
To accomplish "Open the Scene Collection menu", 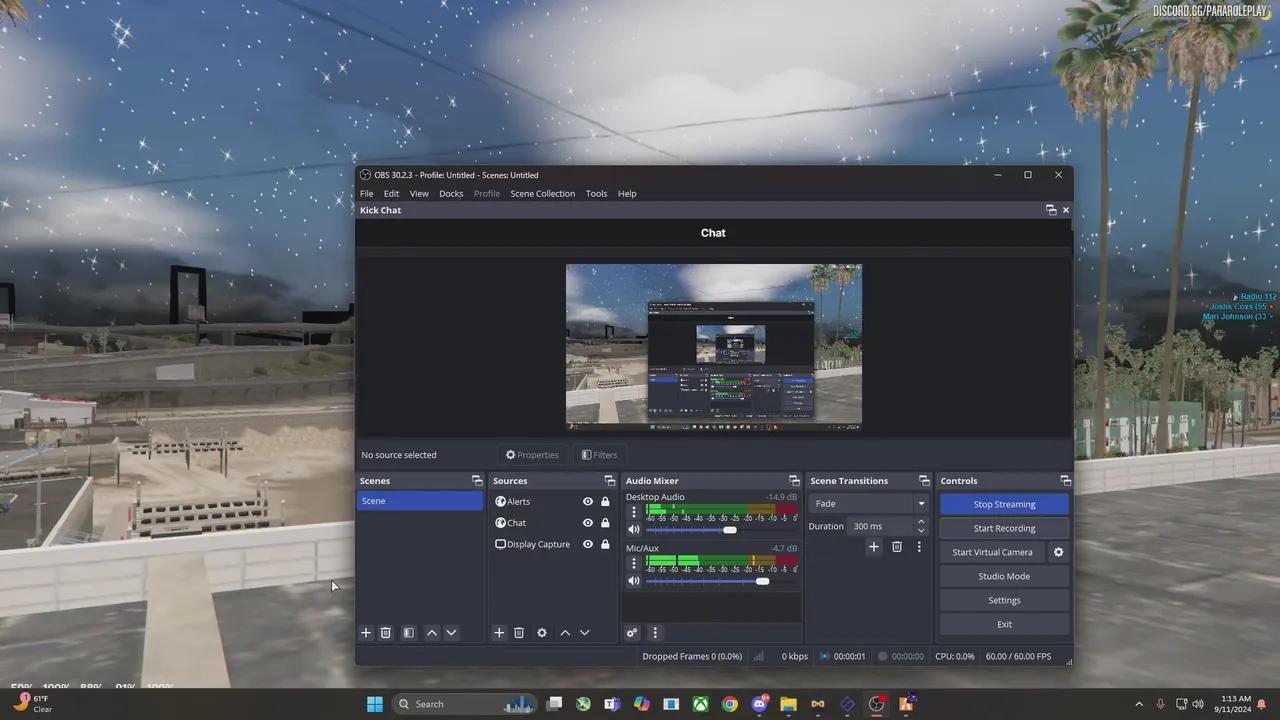I will coord(542,194).
